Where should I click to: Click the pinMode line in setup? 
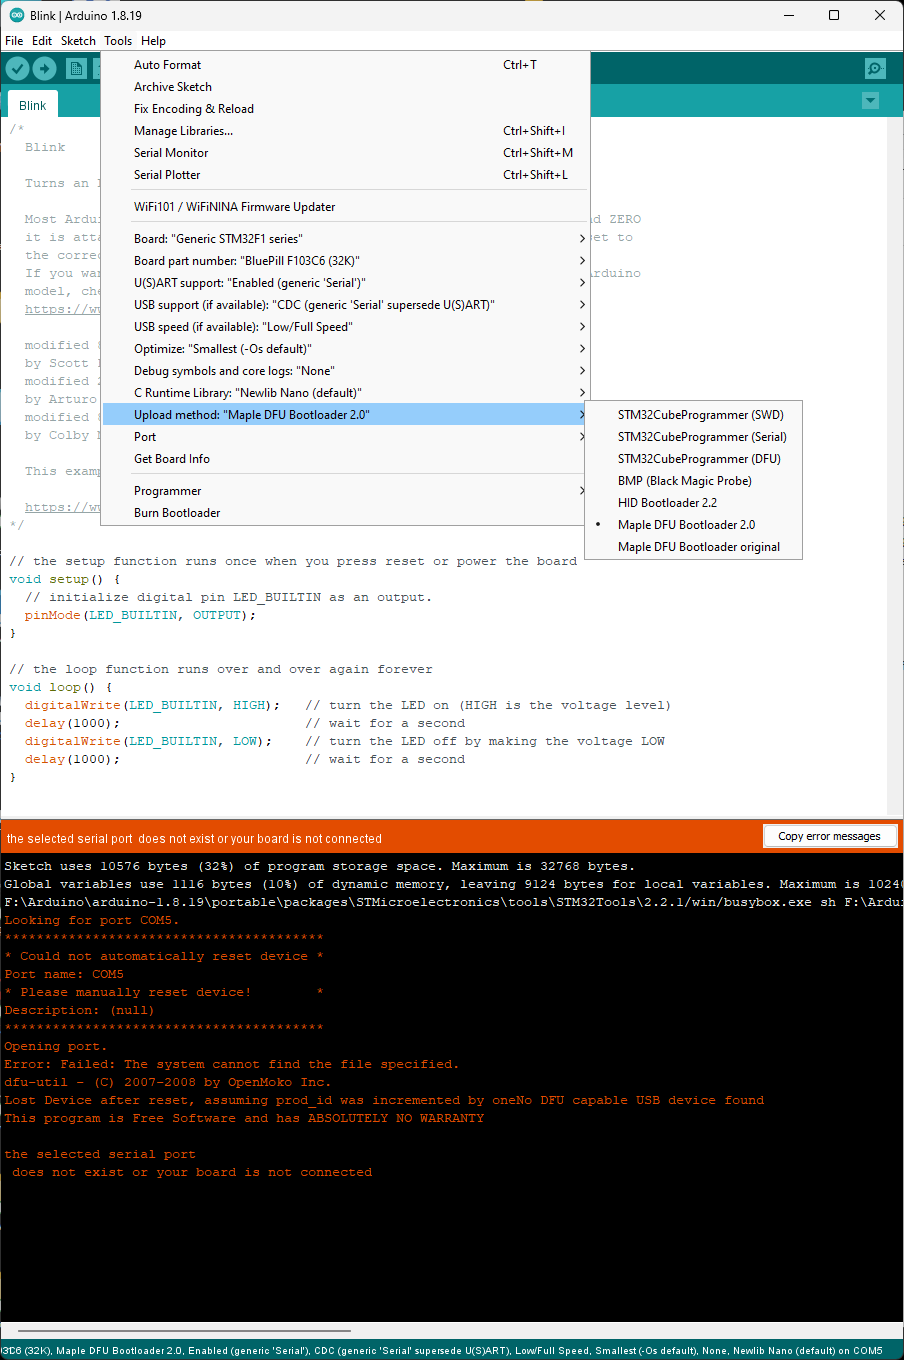[x=140, y=616]
